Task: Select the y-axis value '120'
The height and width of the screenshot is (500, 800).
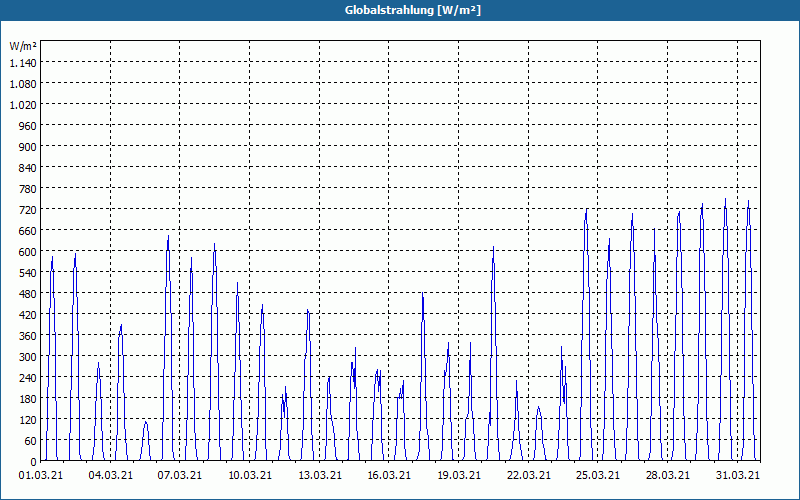Action: pyautogui.click(x=29, y=420)
